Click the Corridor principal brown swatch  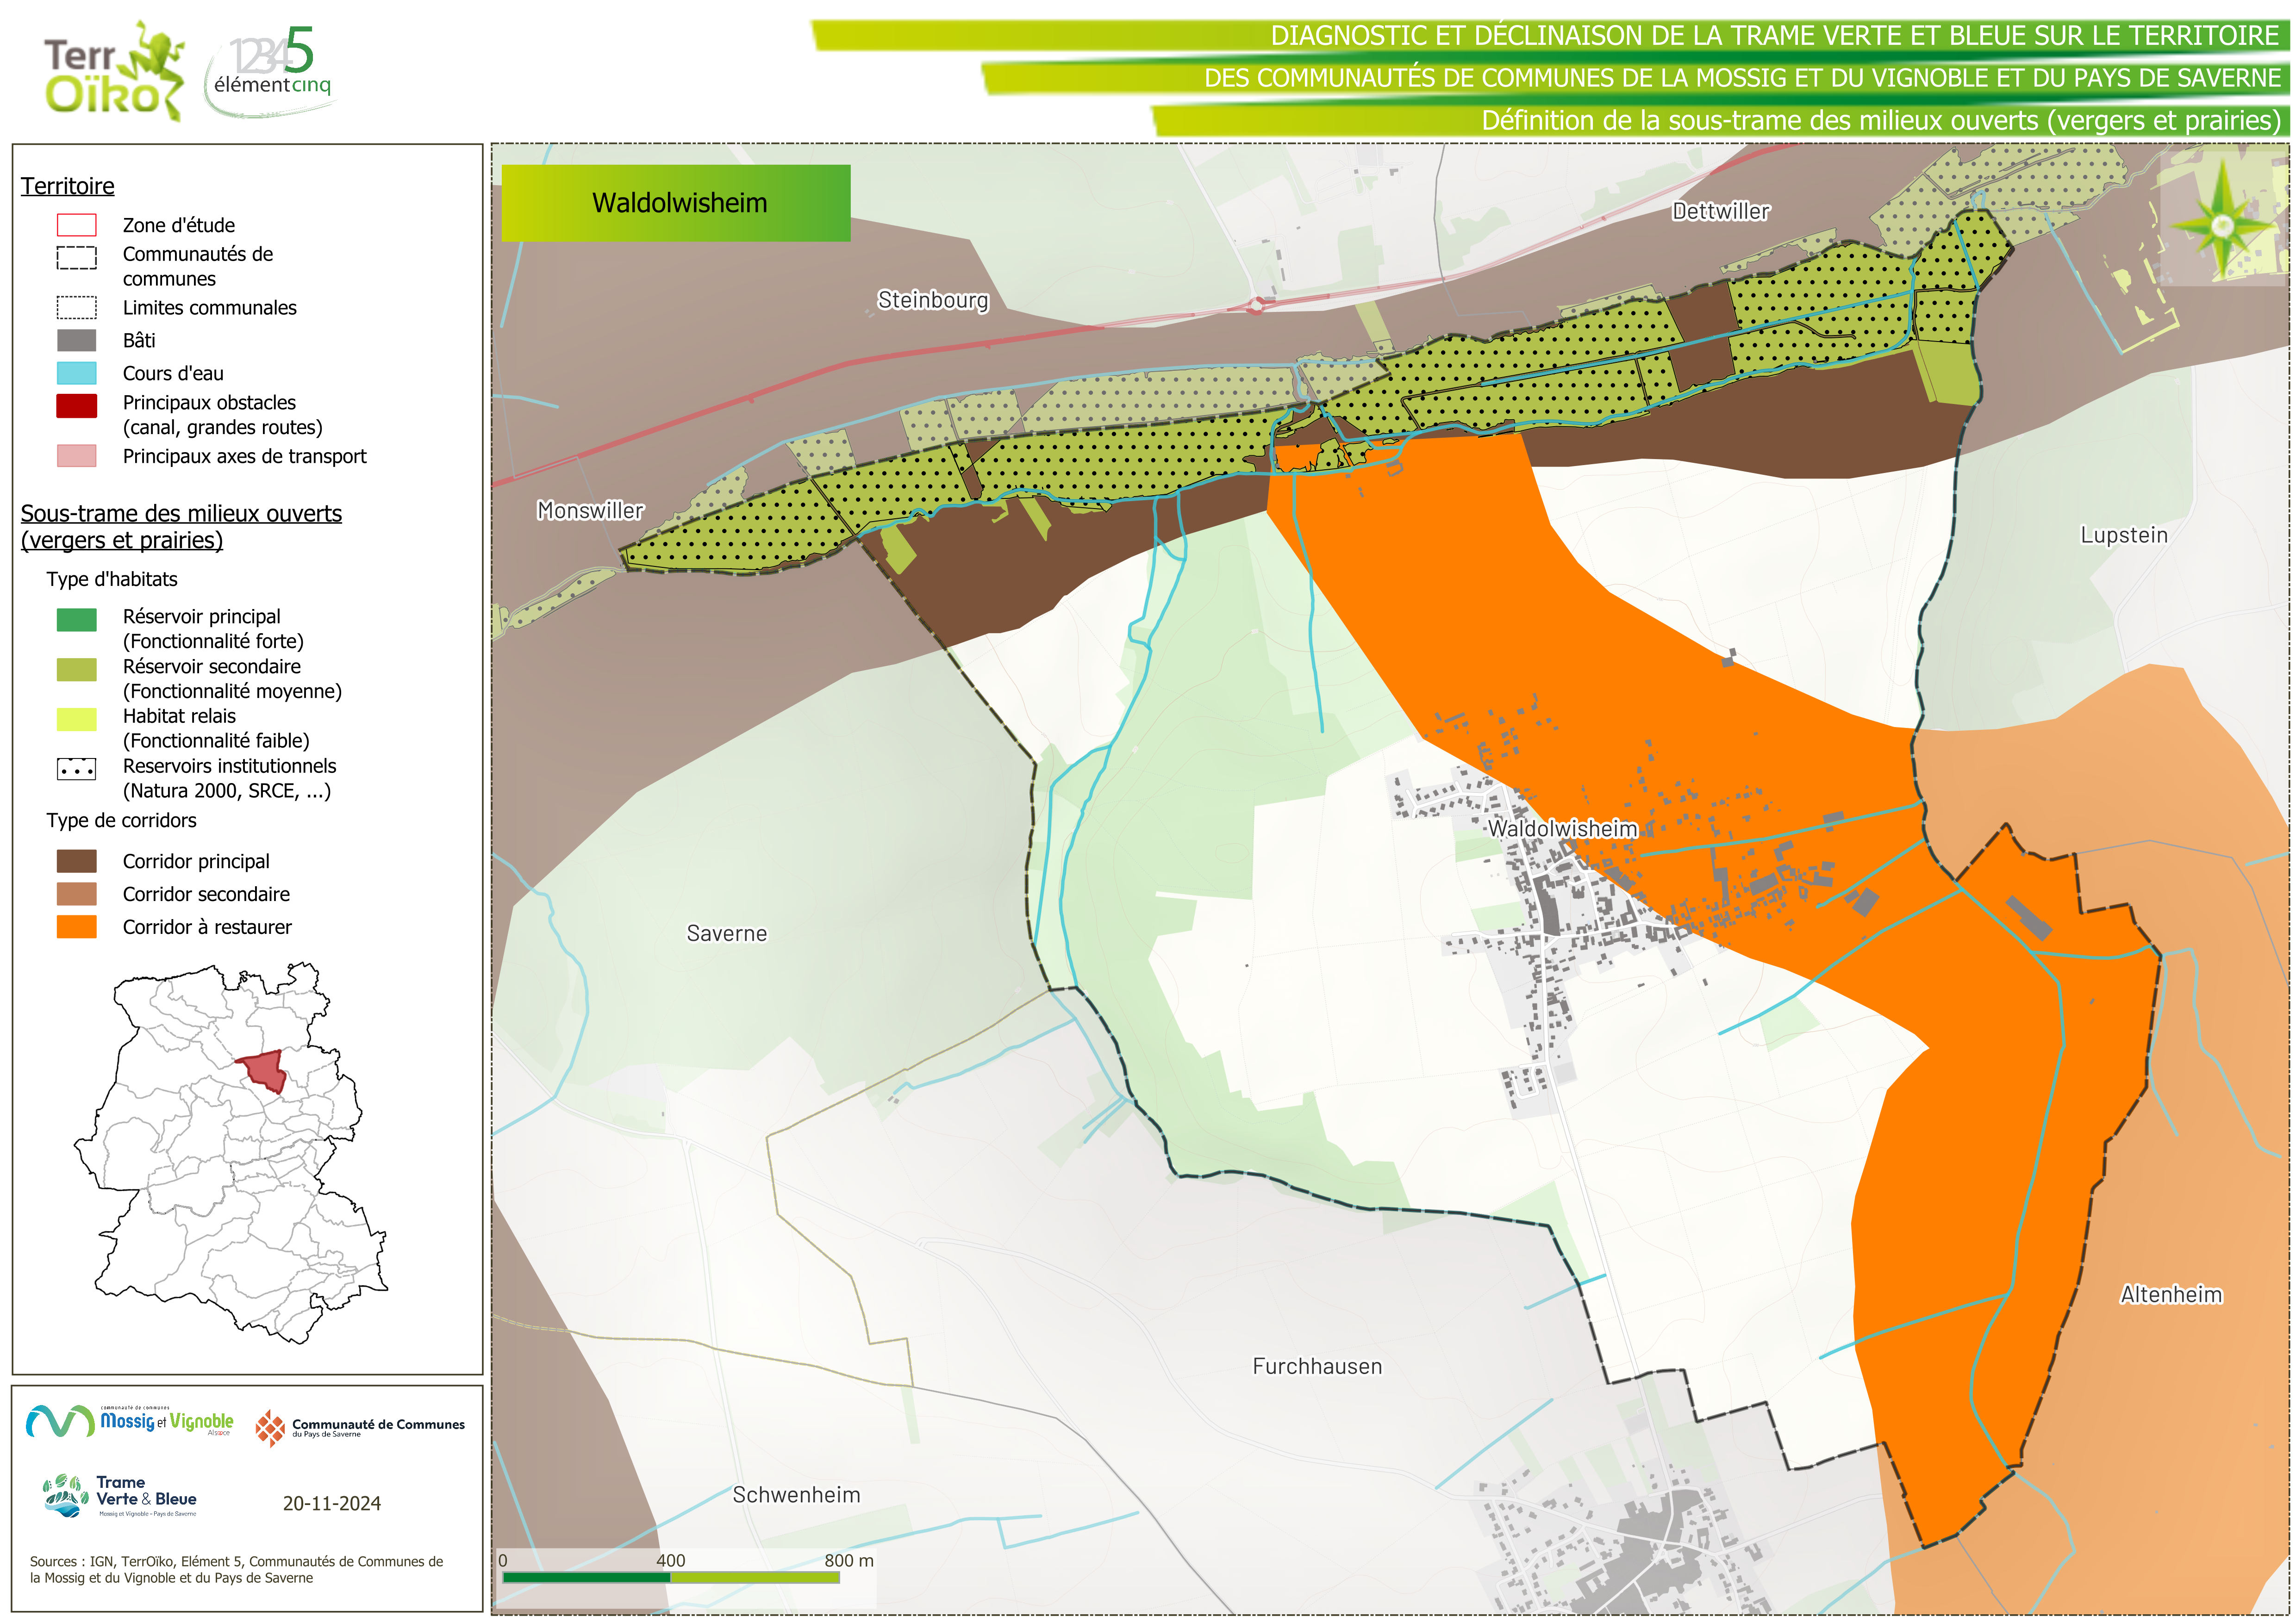(77, 861)
